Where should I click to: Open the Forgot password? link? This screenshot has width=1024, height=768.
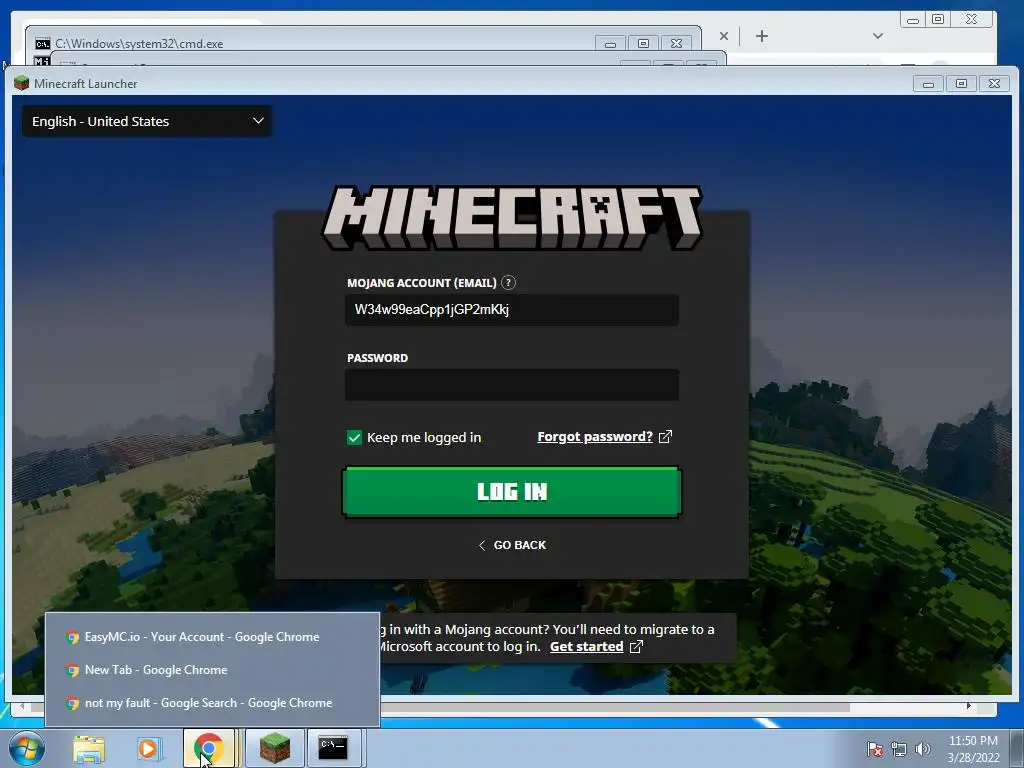(x=595, y=436)
